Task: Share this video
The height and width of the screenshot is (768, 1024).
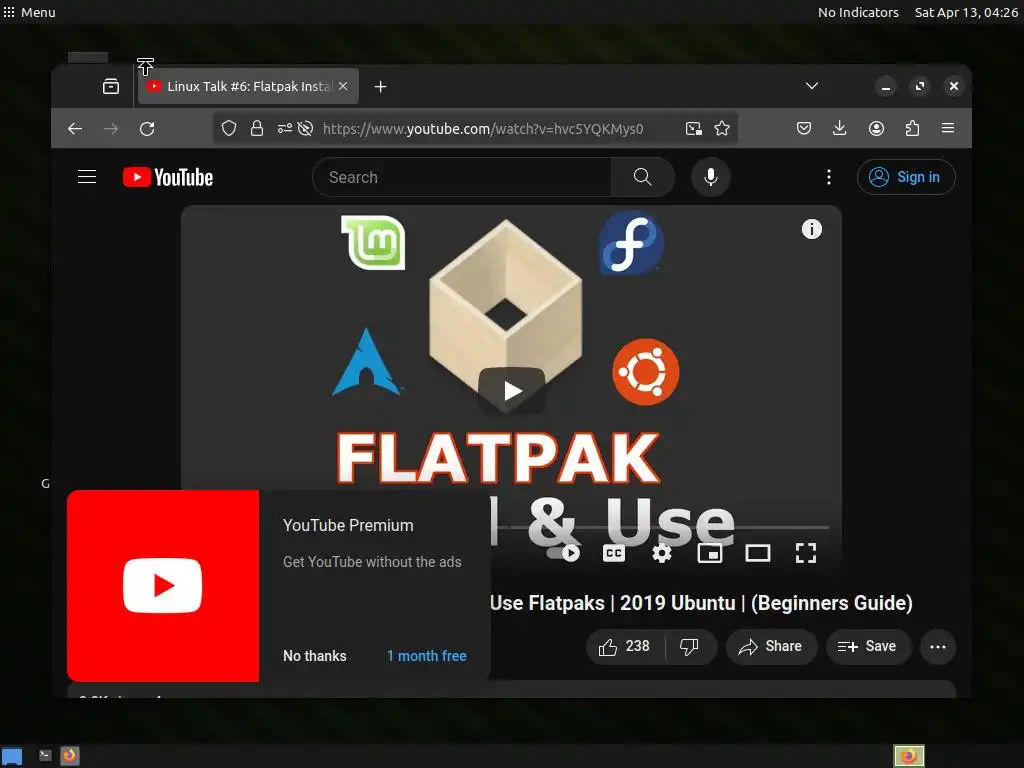Action: coord(771,647)
